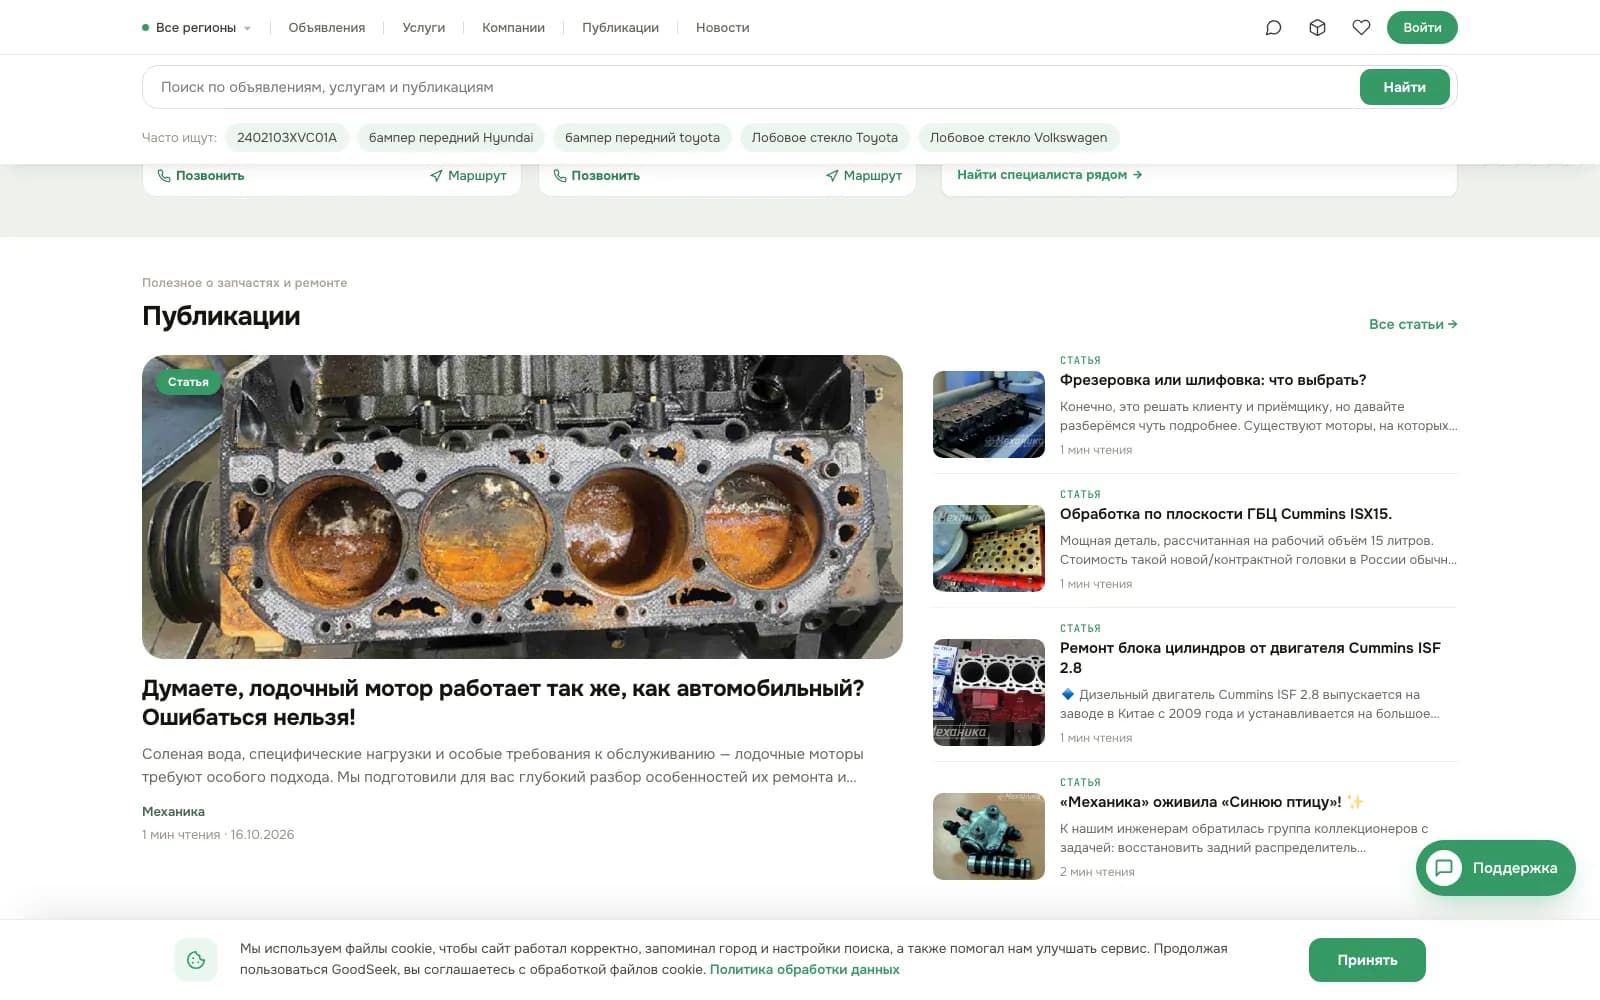Open the Услуги menu item
The width and height of the screenshot is (1600, 1000).
424,28
